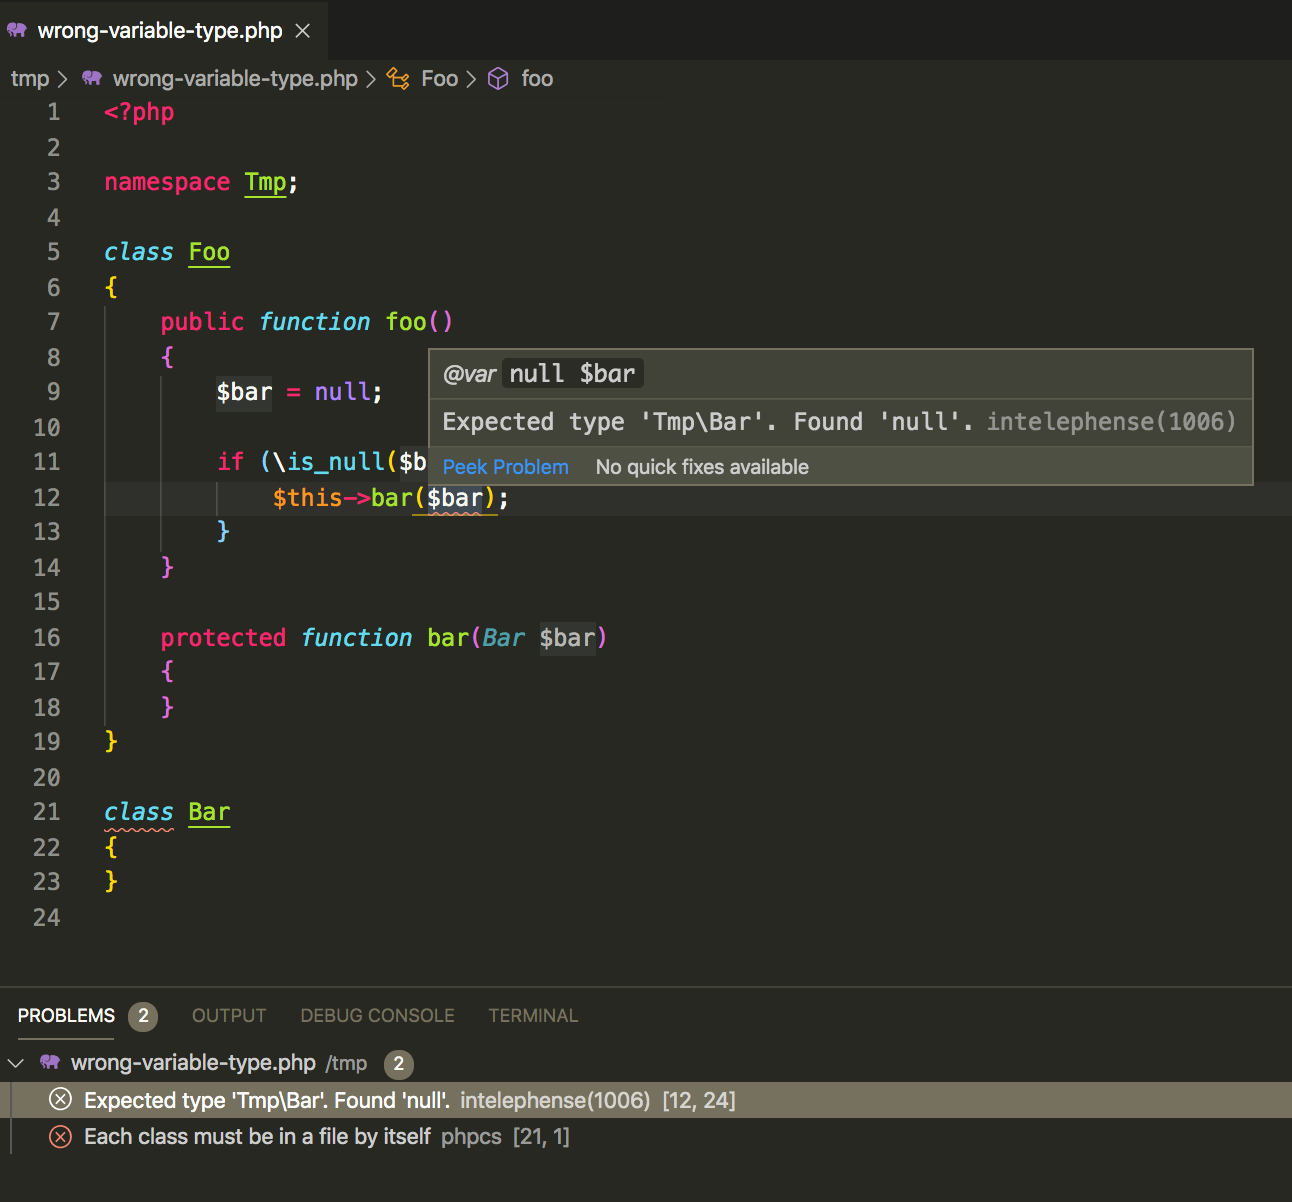Click tmp in the breadcrumb bar
Screen dimensions: 1292x1202
click(29, 78)
